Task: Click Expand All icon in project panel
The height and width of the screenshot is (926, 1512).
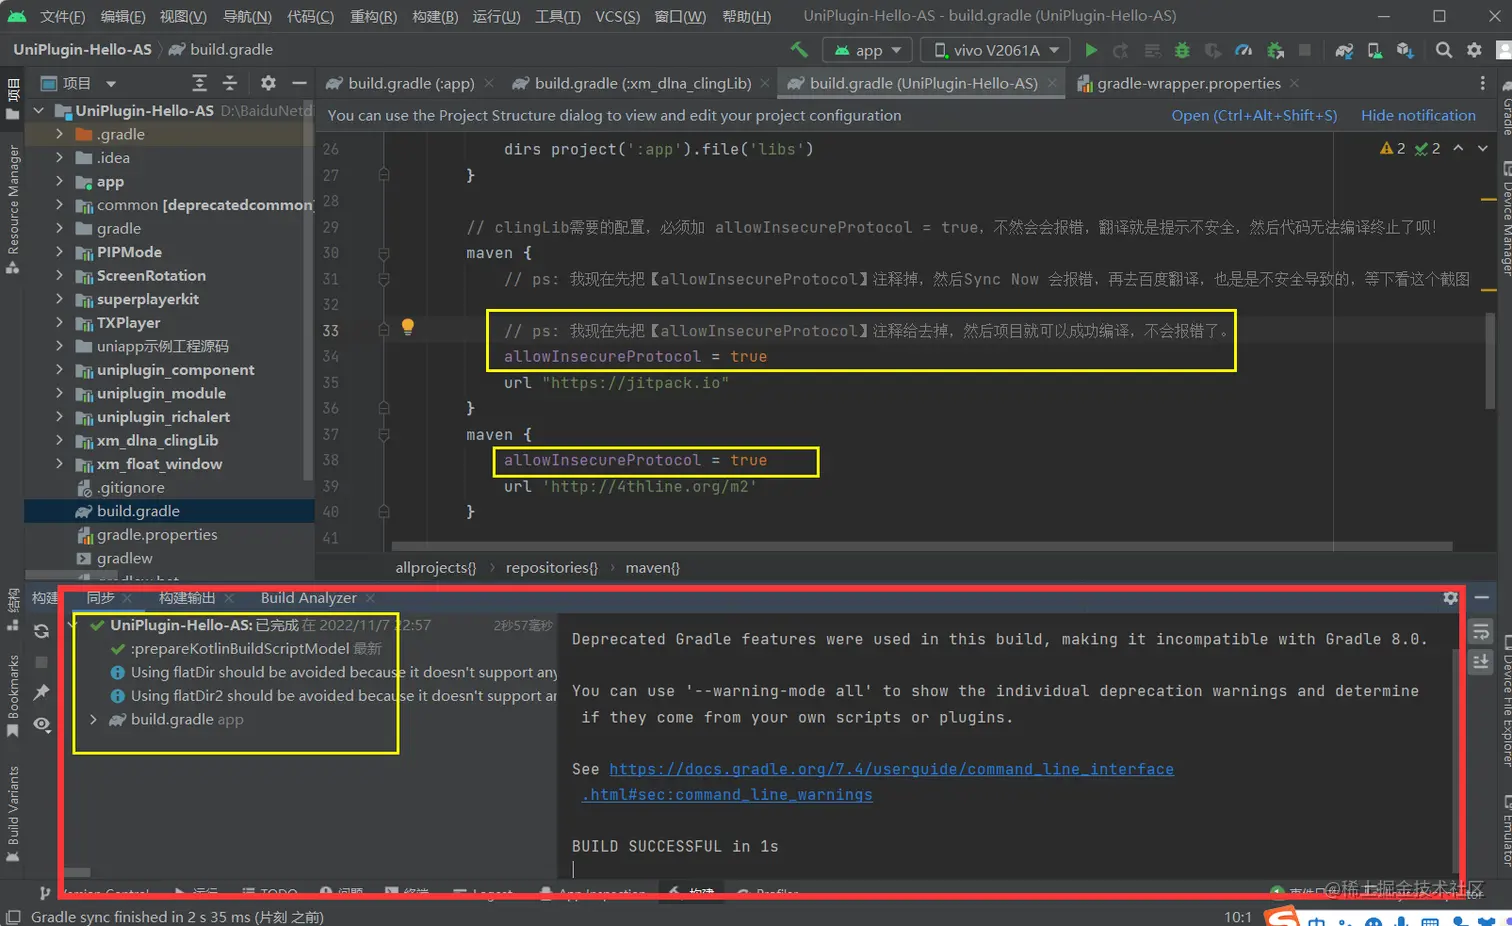Action: [199, 83]
